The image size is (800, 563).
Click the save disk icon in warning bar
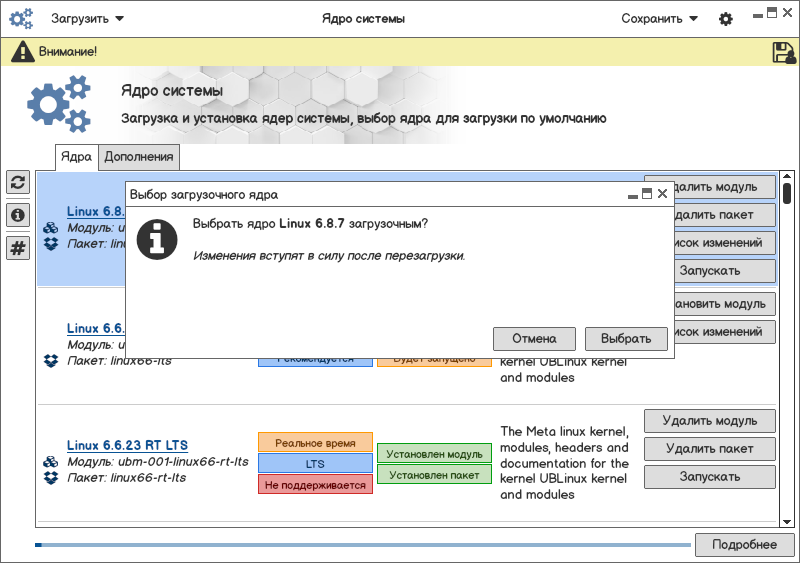tap(783, 52)
